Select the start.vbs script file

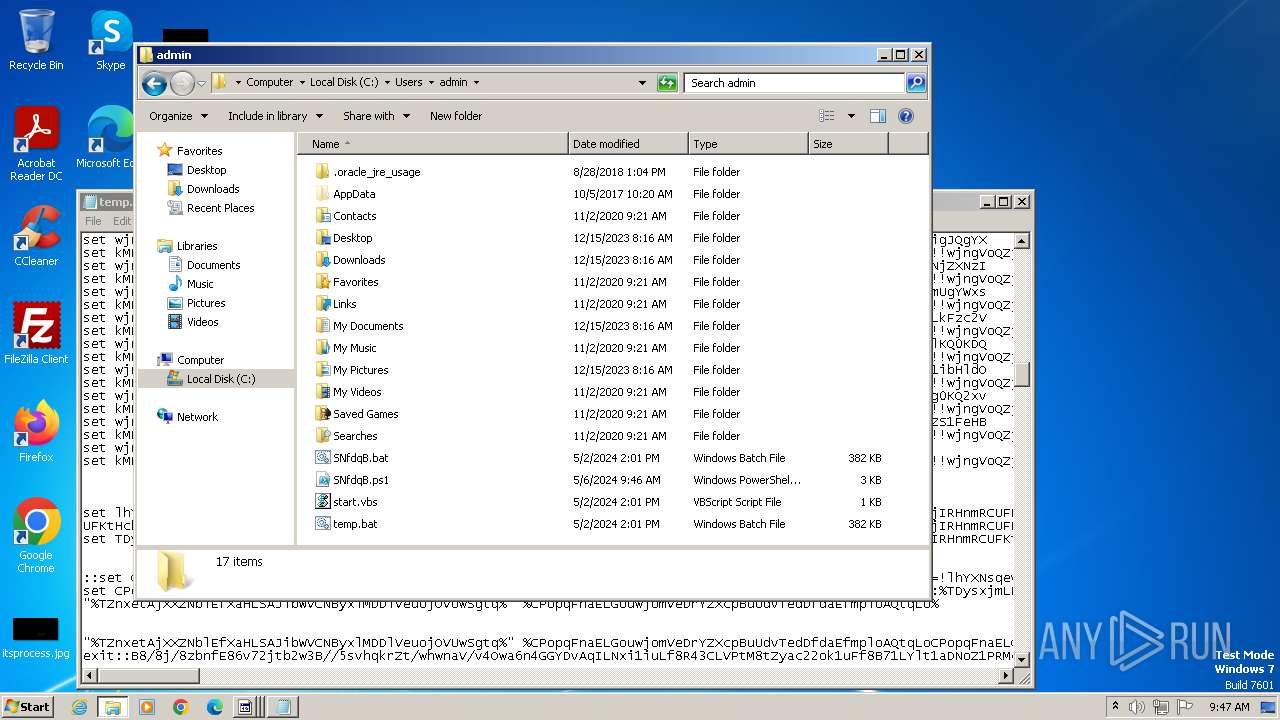click(355, 502)
